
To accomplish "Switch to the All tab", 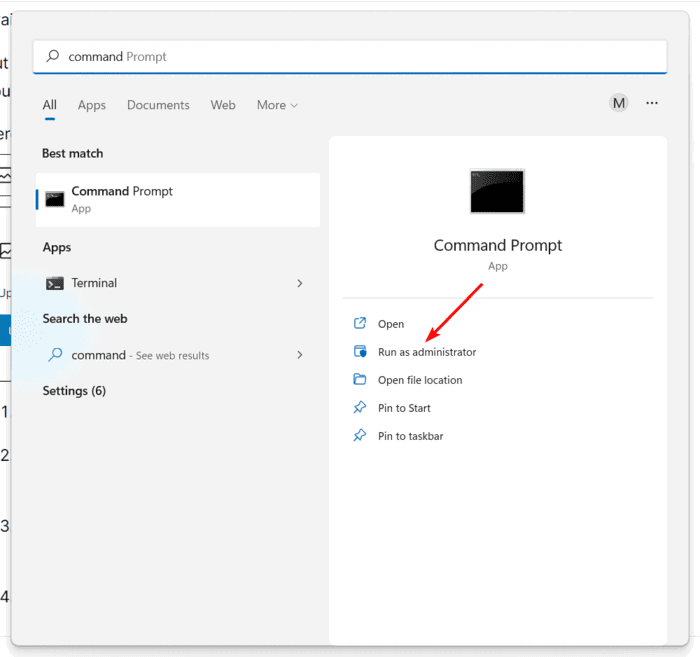I will pyautogui.click(x=50, y=105).
